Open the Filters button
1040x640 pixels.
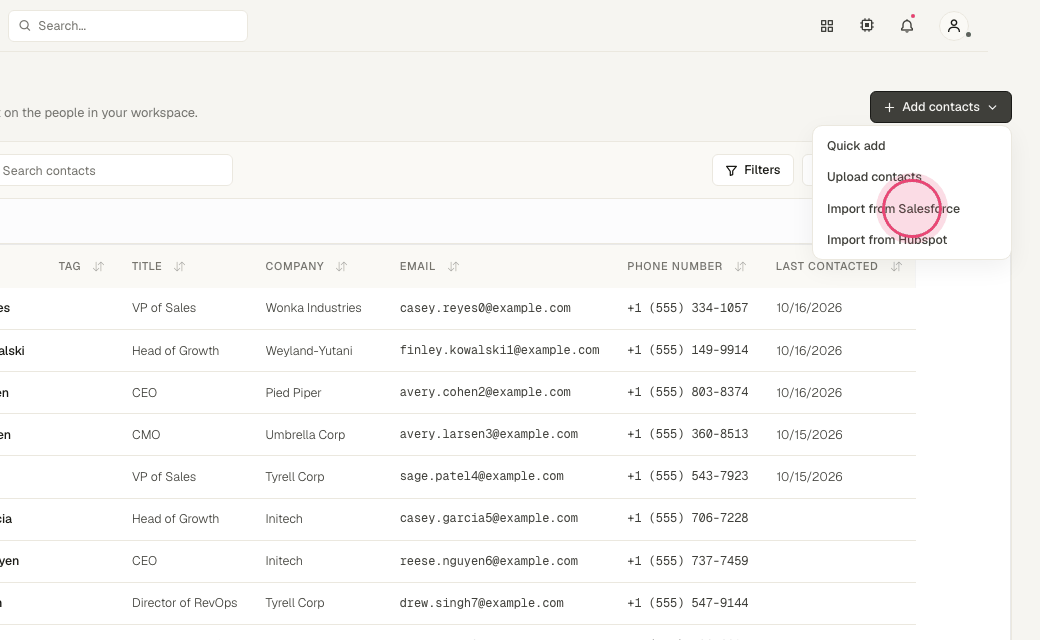(753, 170)
